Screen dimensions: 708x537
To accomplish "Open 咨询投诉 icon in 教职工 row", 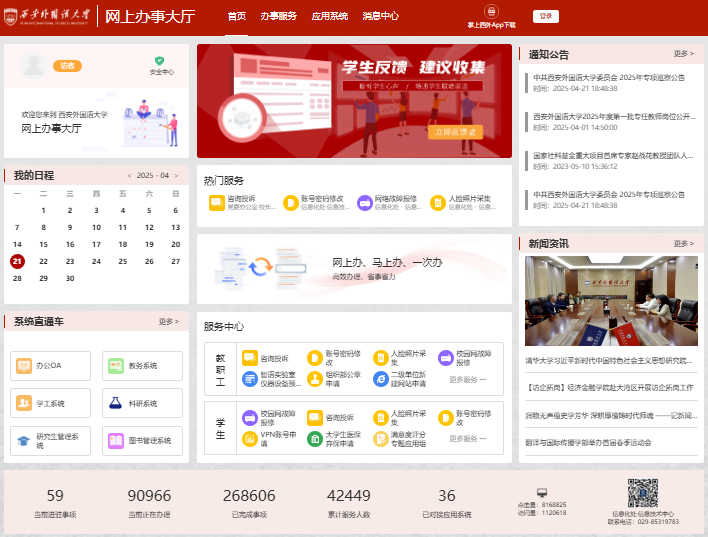I will point(250,358).
